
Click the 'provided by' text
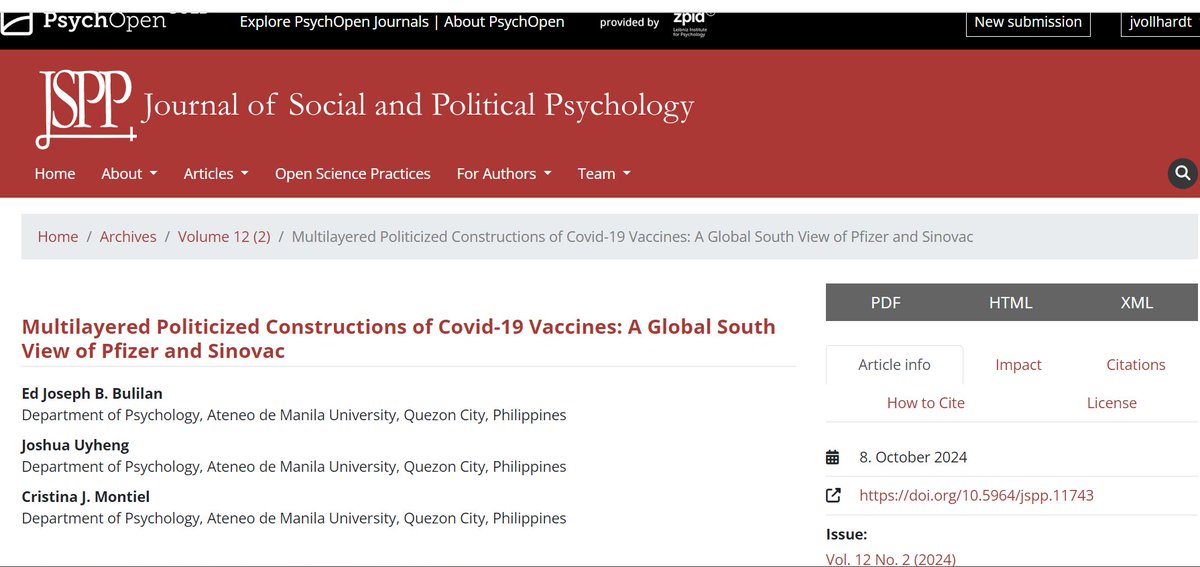coord(629,23)
